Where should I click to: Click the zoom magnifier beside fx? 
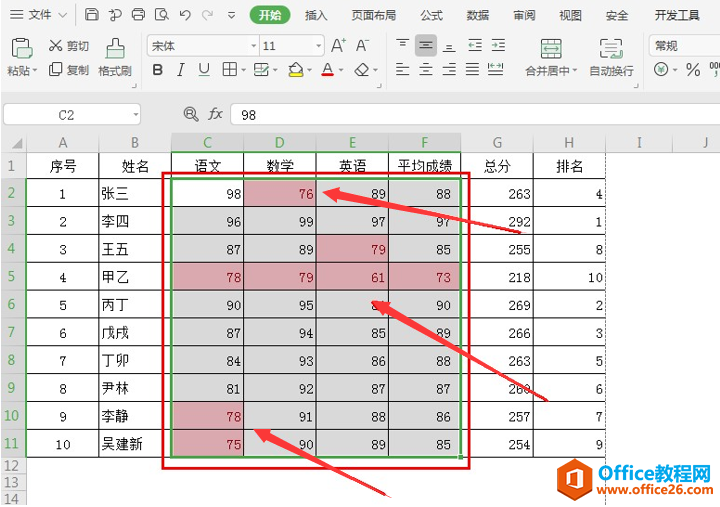(191, 114)
